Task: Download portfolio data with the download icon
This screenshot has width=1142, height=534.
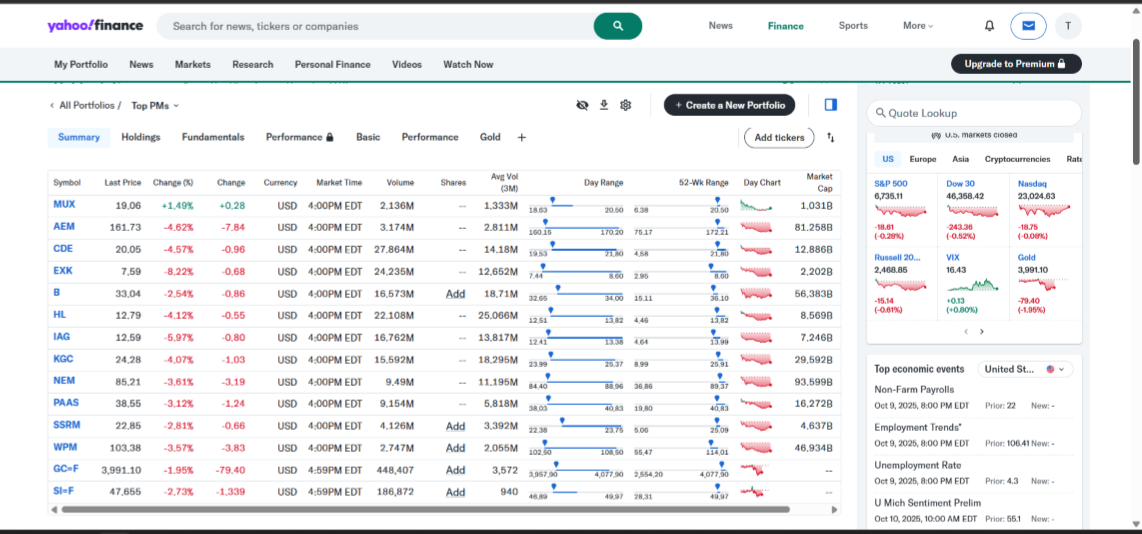Action: [x=604, y=105]
